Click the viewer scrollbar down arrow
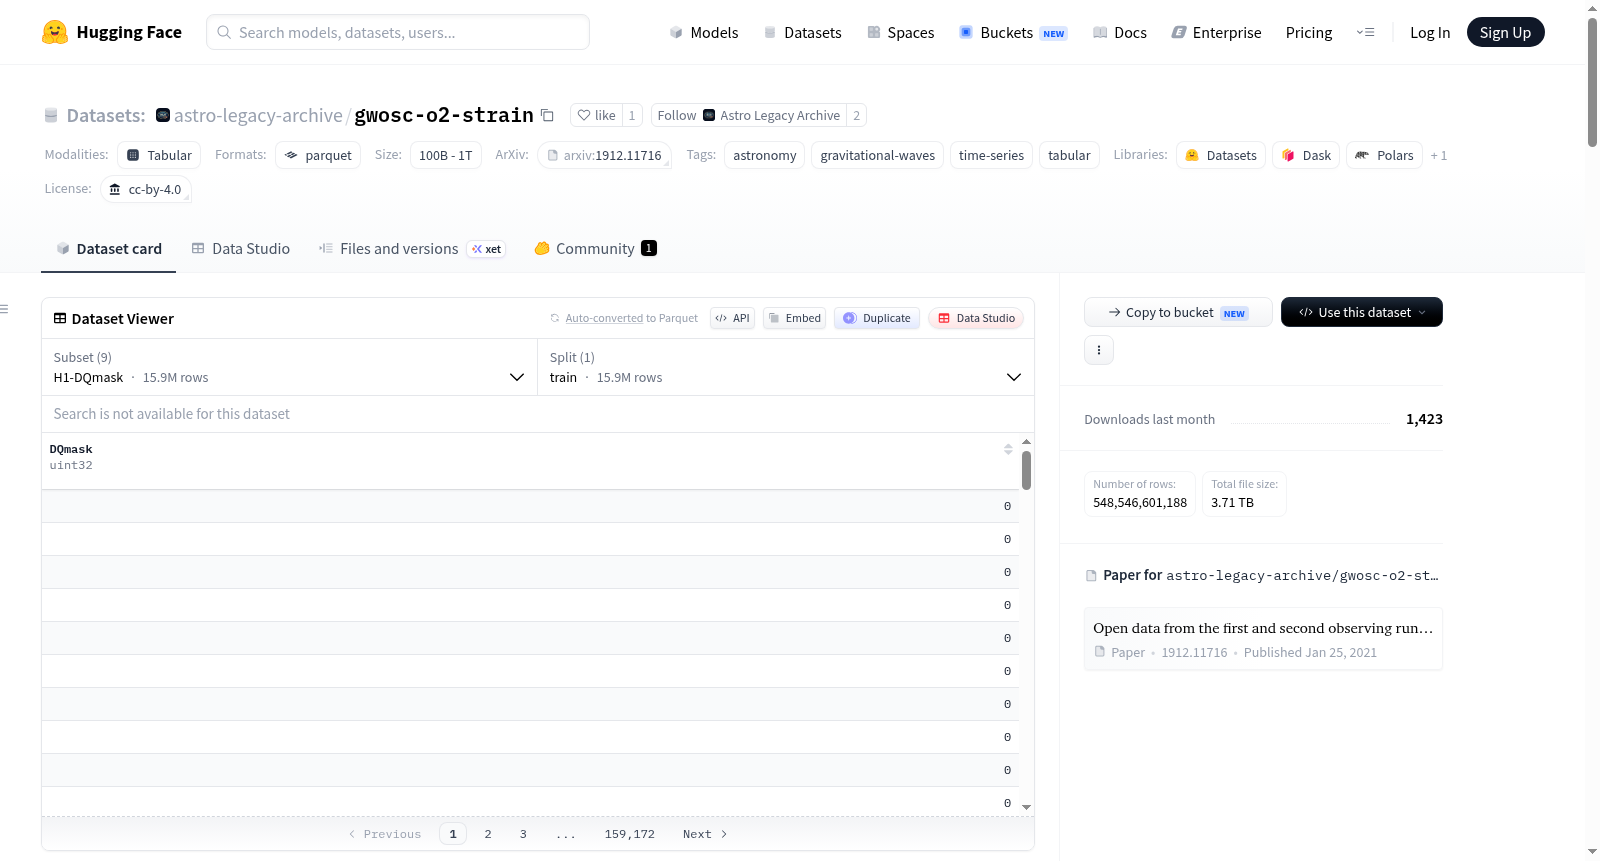The height and width of the screenshot is (861, 1600). 1026,807
